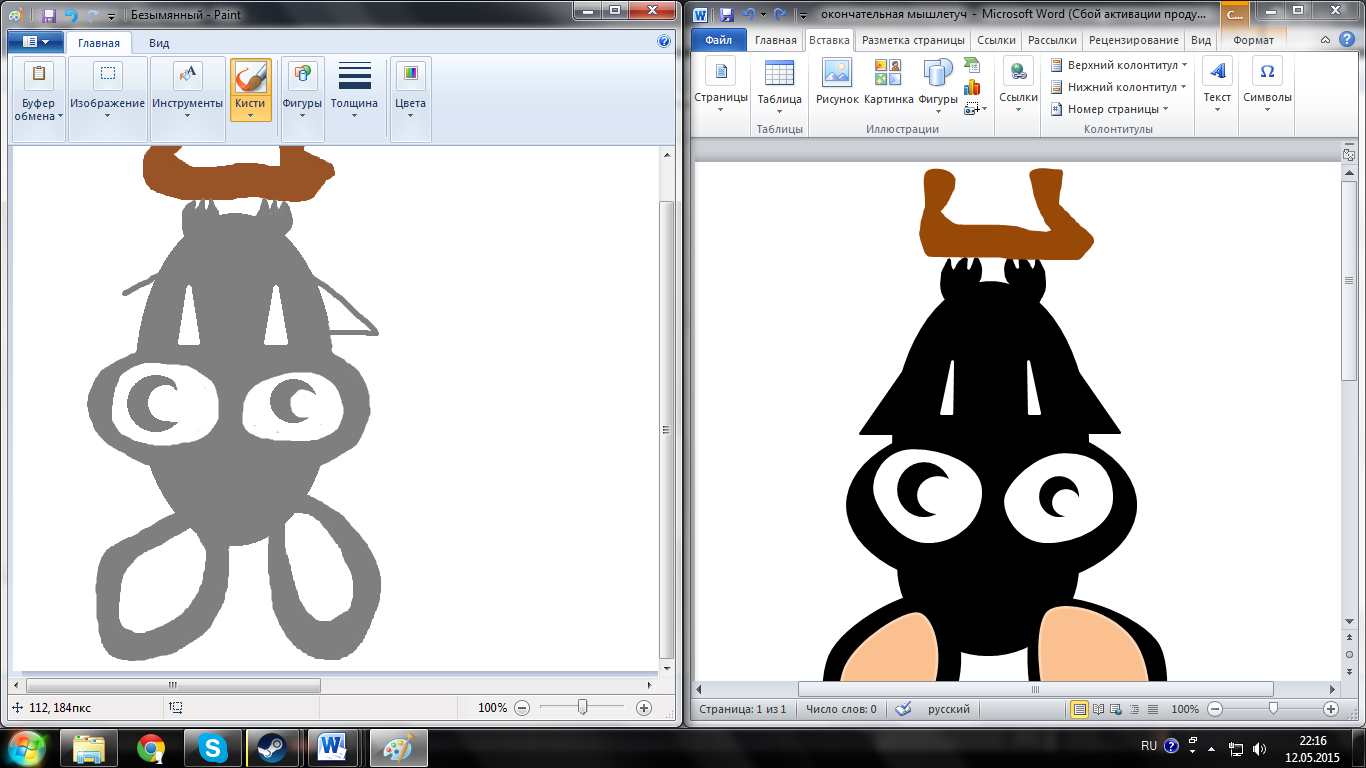Click the Paint zoom slider handle
Image resolution: width=1366 pixels, height=768 pixels.
[582, 707]
